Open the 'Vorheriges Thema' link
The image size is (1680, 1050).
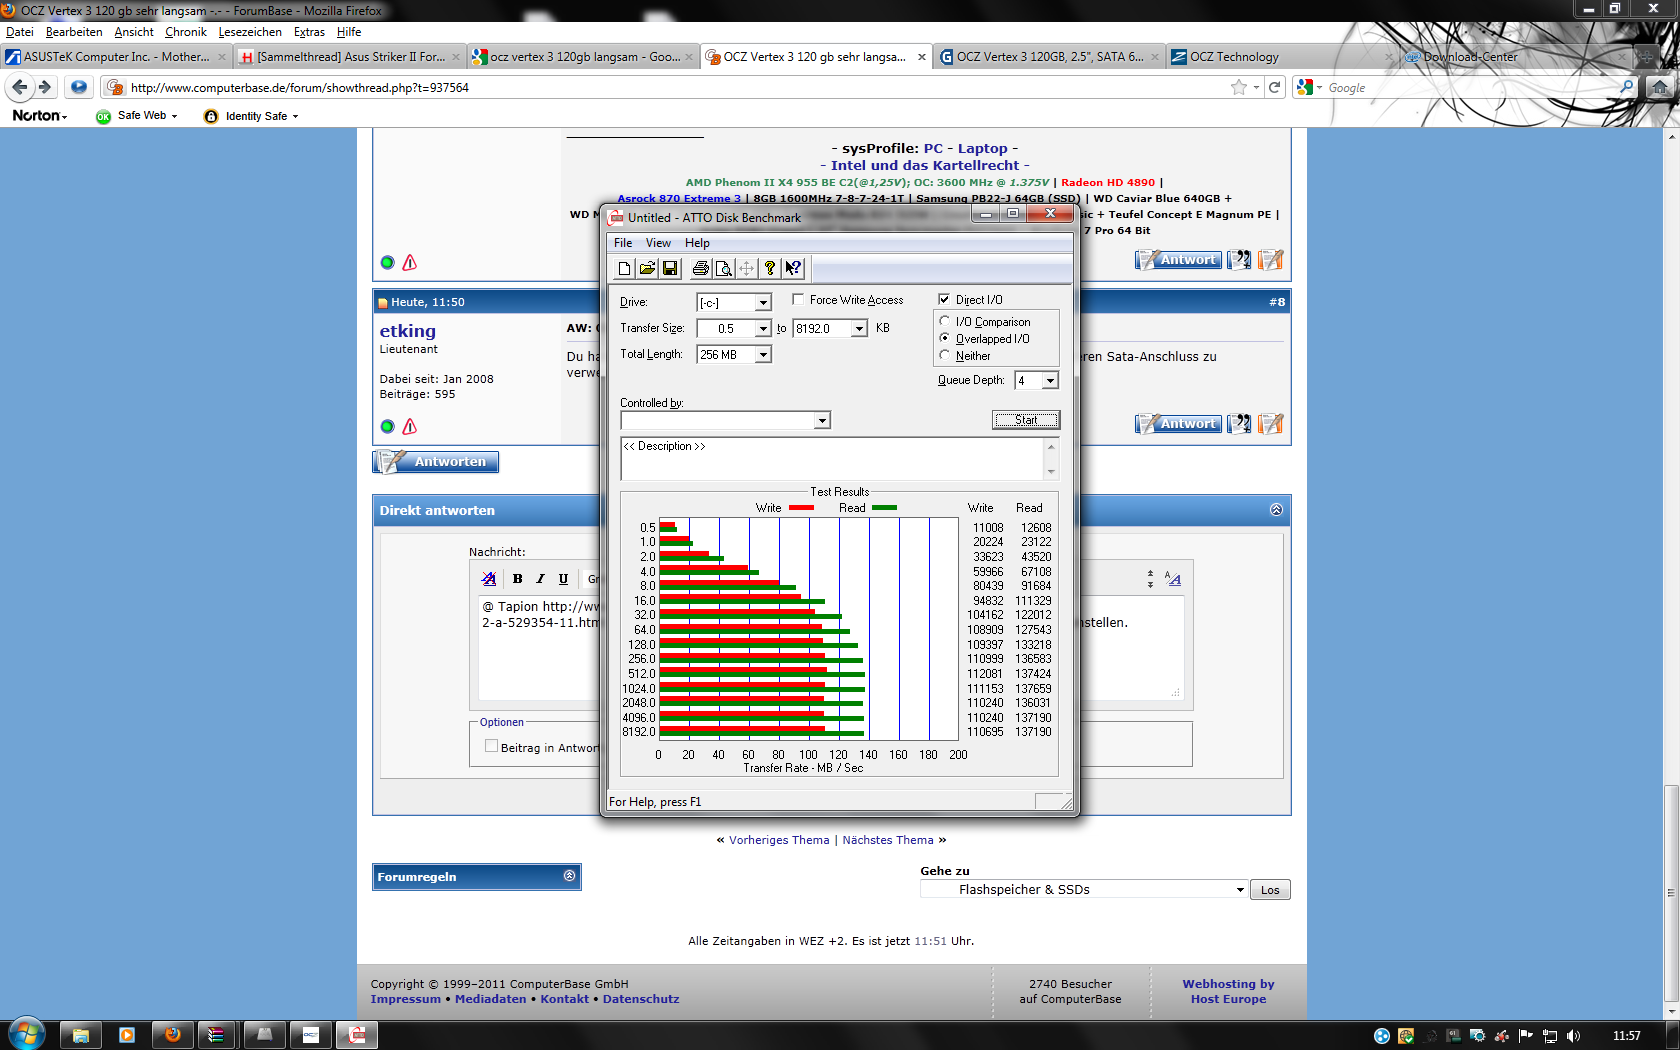click(x=779, y=840)
